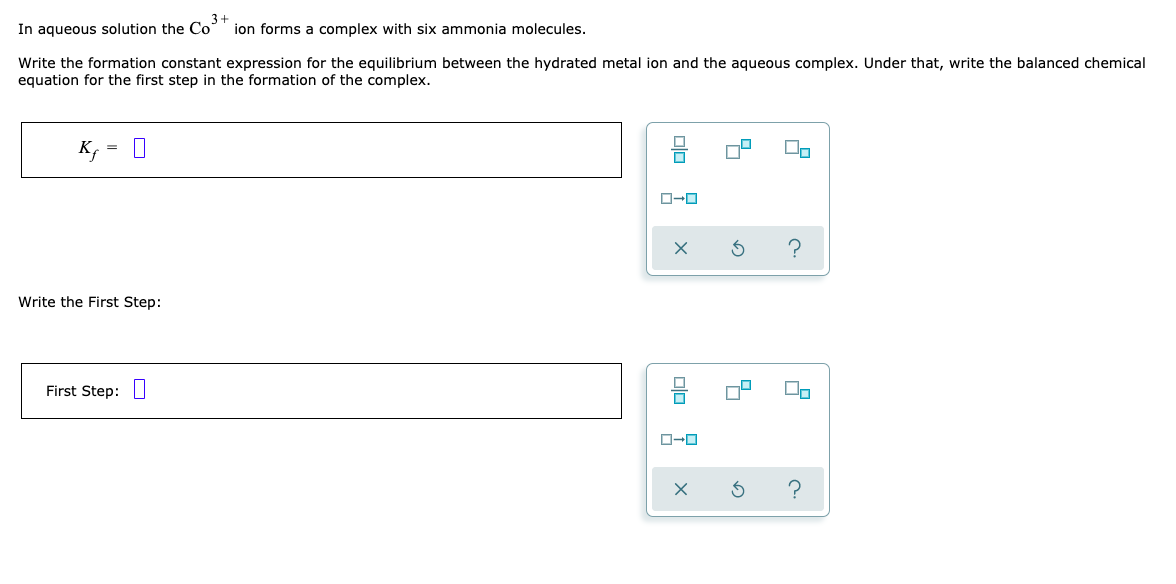Undo the First Step equation entry
Screen dimensions: 1176x584
point(737,489)
